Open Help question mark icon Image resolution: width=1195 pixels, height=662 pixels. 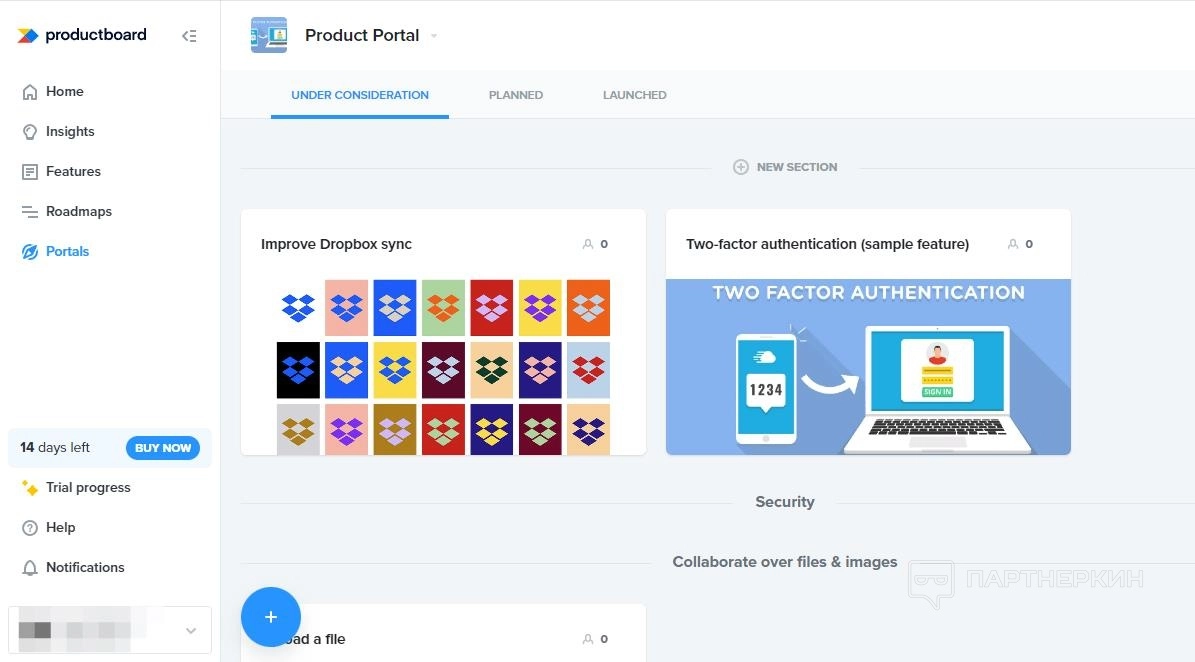pos(30,528)
